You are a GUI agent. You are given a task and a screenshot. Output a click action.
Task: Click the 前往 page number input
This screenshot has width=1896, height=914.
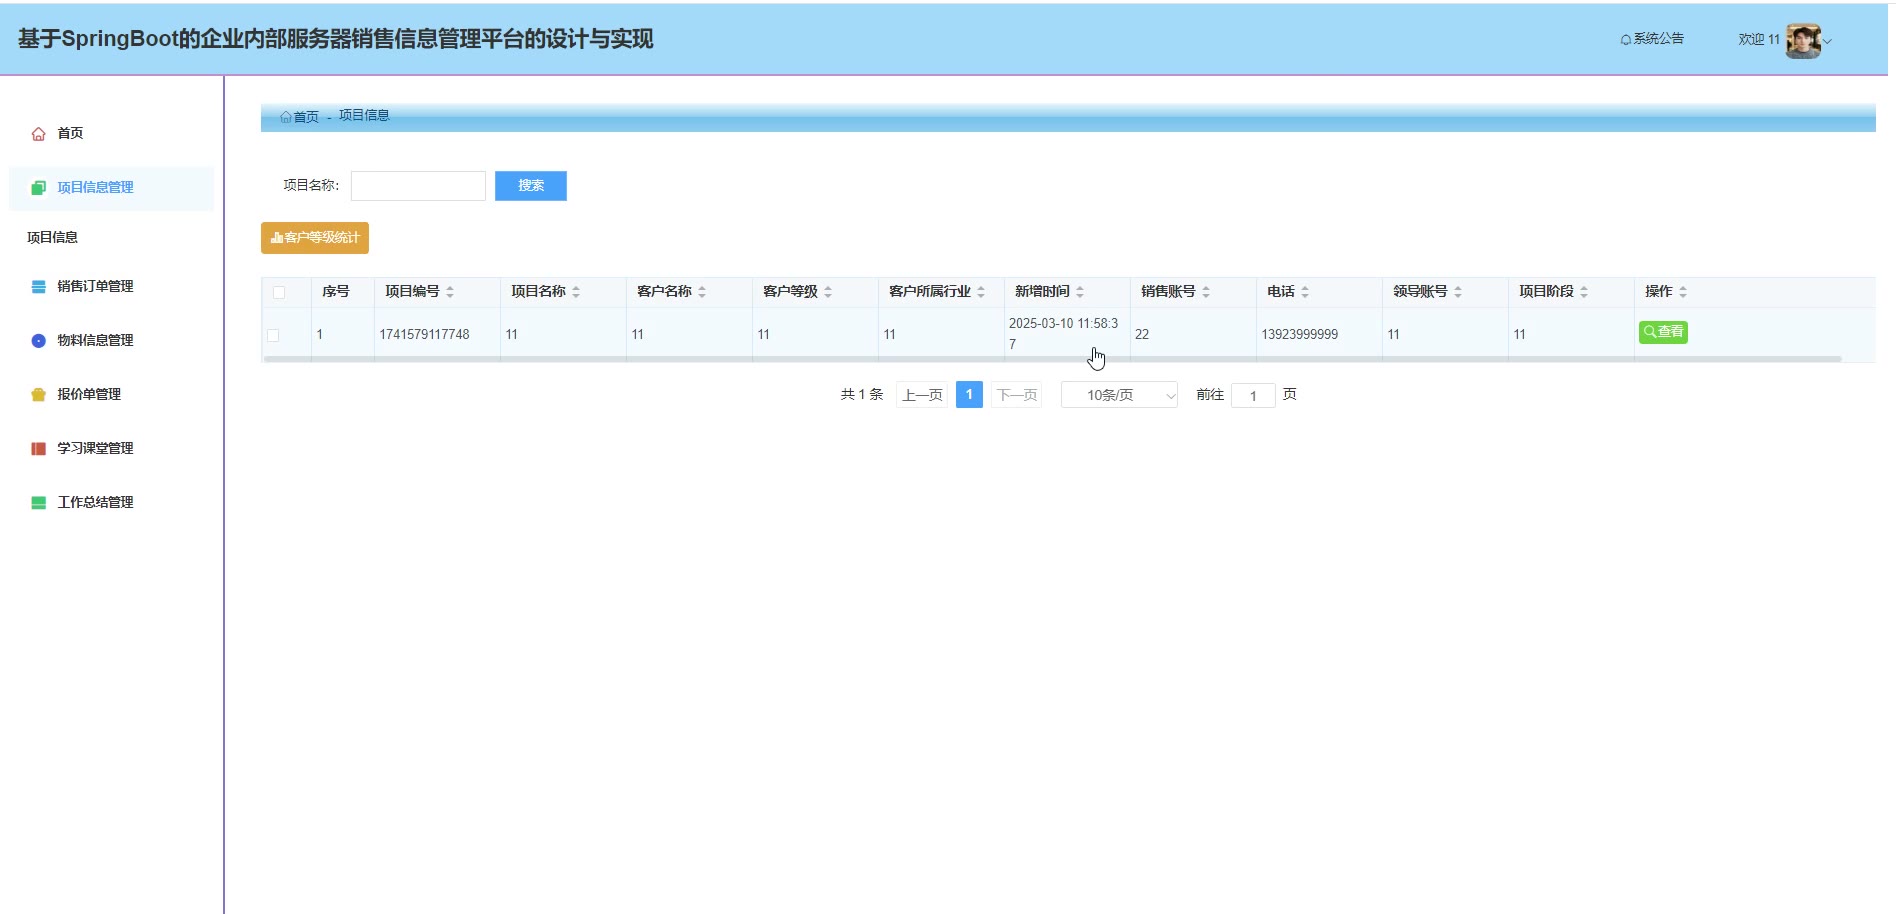[x=1253, y=396]
